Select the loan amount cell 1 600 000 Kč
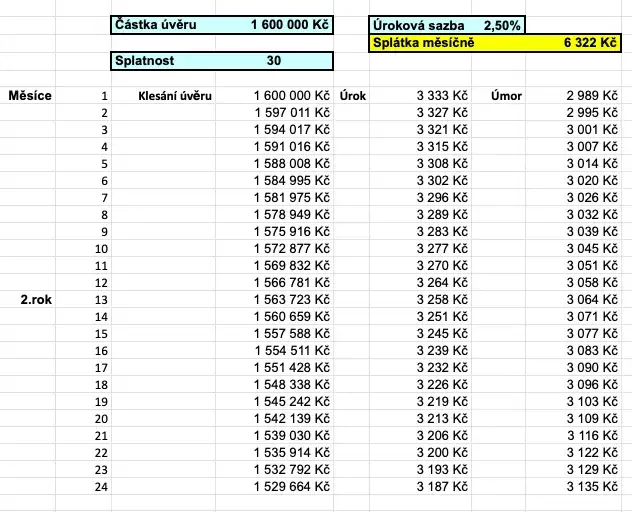The height and width of the screenshot is (512, 632). (x=289, y=25)
